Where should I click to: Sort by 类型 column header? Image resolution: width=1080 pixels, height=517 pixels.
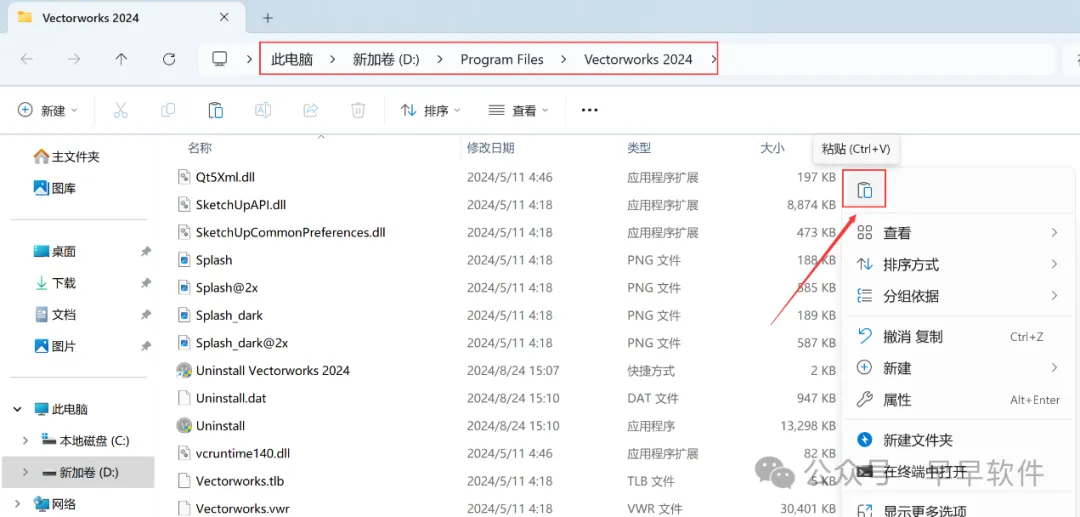pyautogui.click(x=639, y=148)
